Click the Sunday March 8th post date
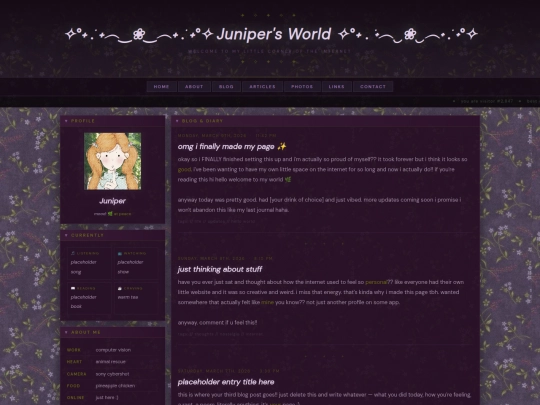This screenshot has width=540, height=405. (x=225, y=258)
